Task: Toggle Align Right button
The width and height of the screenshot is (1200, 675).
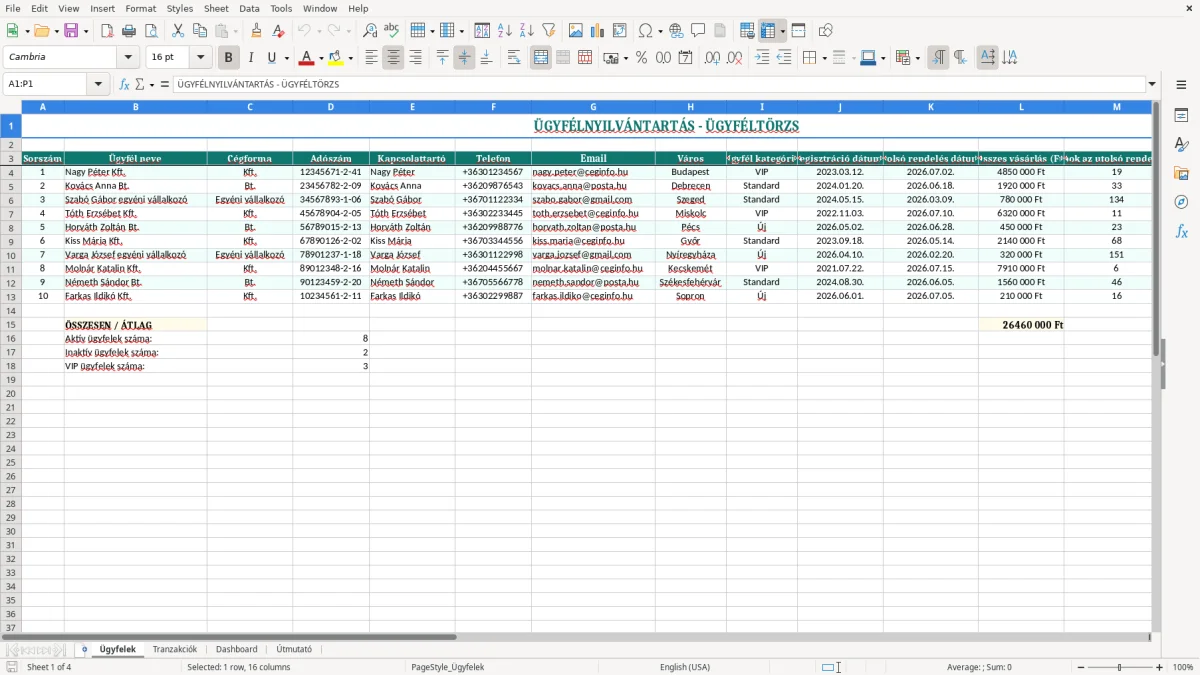Action: click(415, 58)
